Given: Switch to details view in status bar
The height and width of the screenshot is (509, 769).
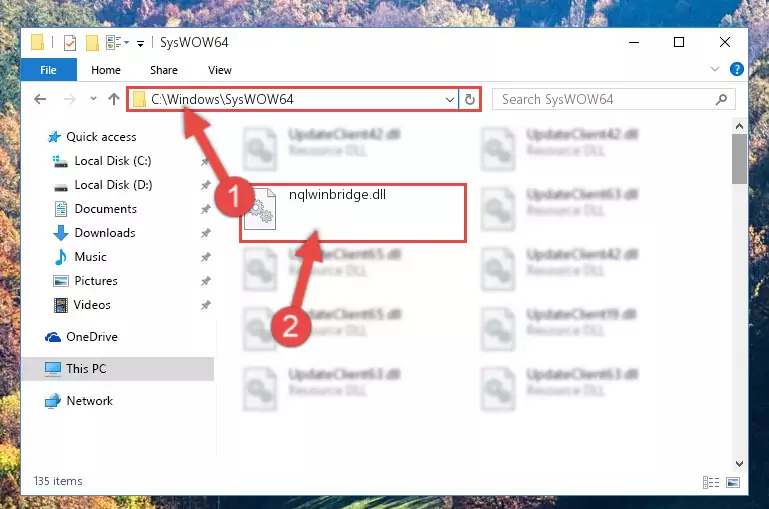Looking at the screenshot, I should click(x=711, y=483).
